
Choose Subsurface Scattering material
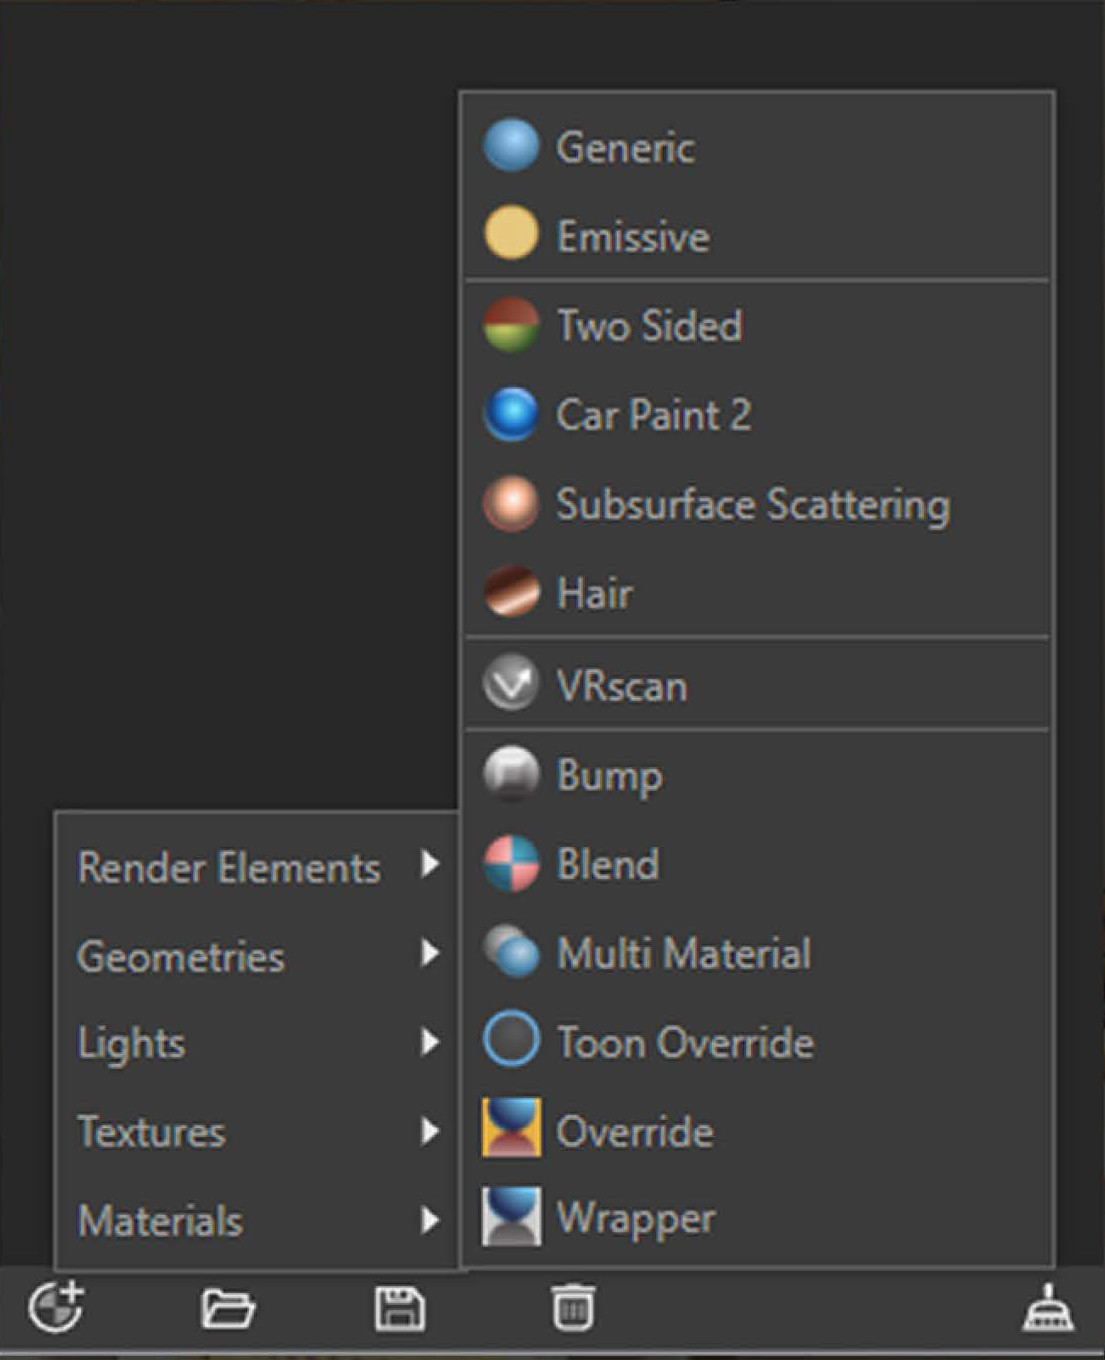coord(752,504)
